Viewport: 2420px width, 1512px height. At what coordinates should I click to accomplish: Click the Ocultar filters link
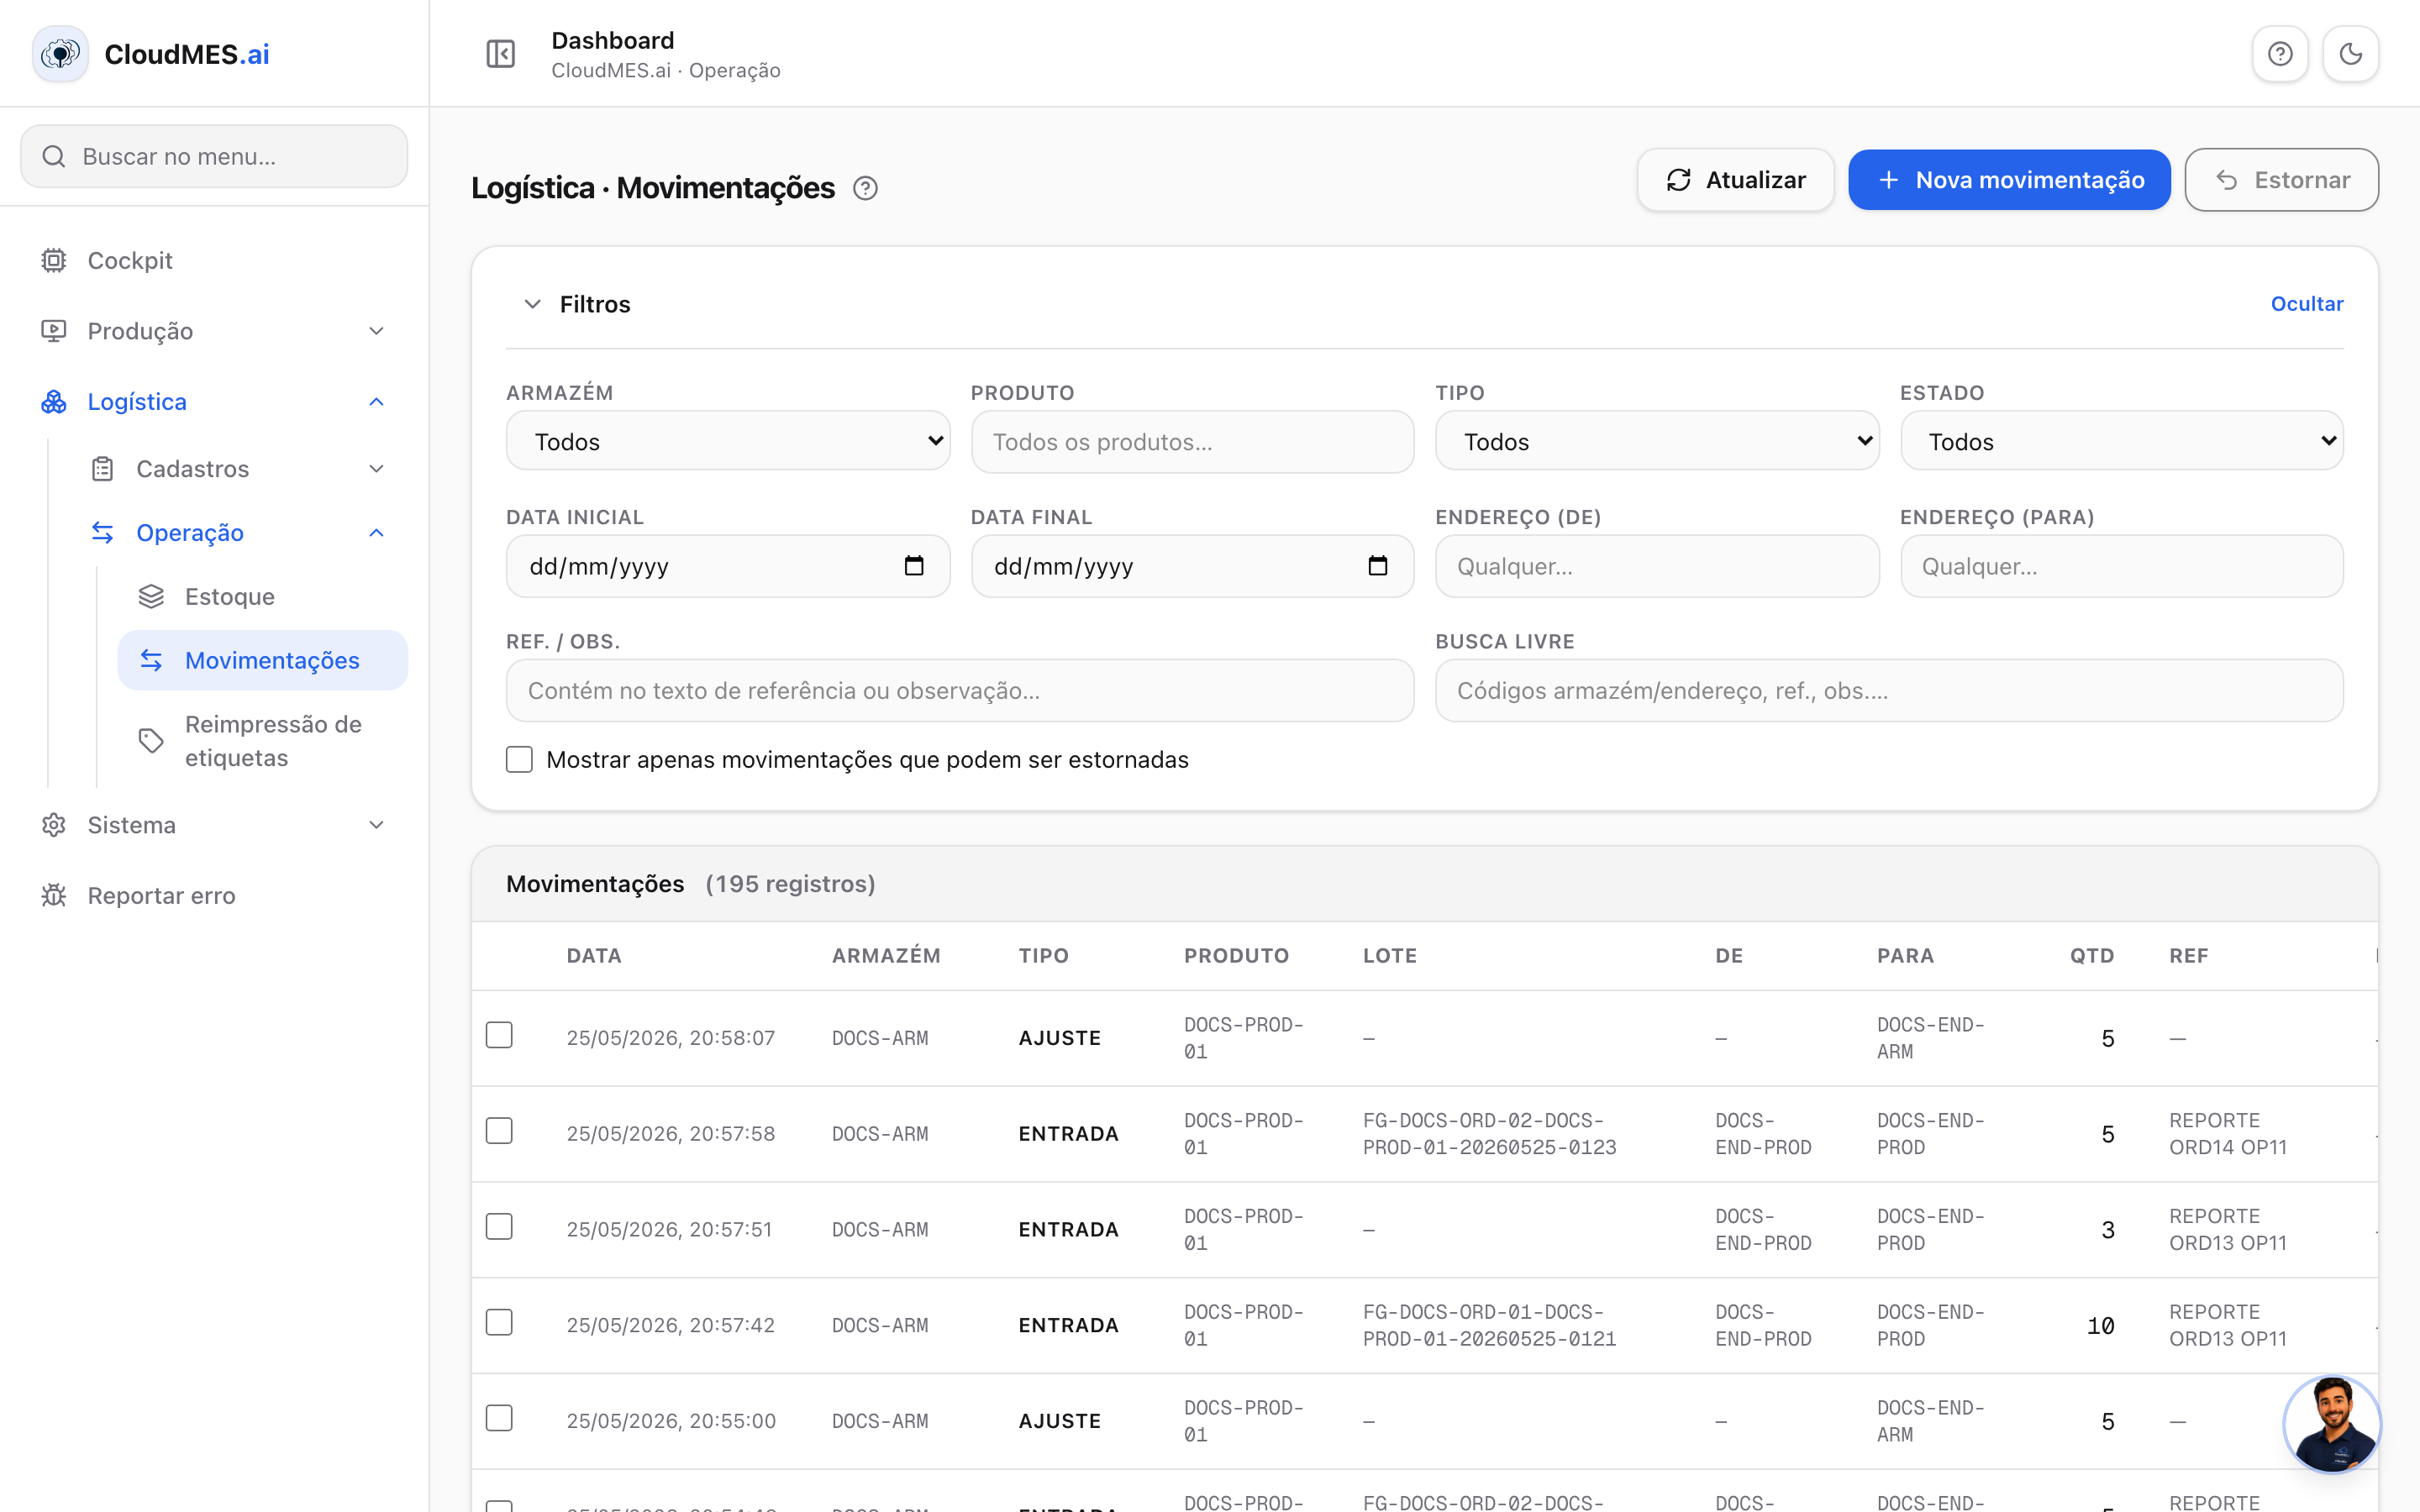coord(2306,304)
